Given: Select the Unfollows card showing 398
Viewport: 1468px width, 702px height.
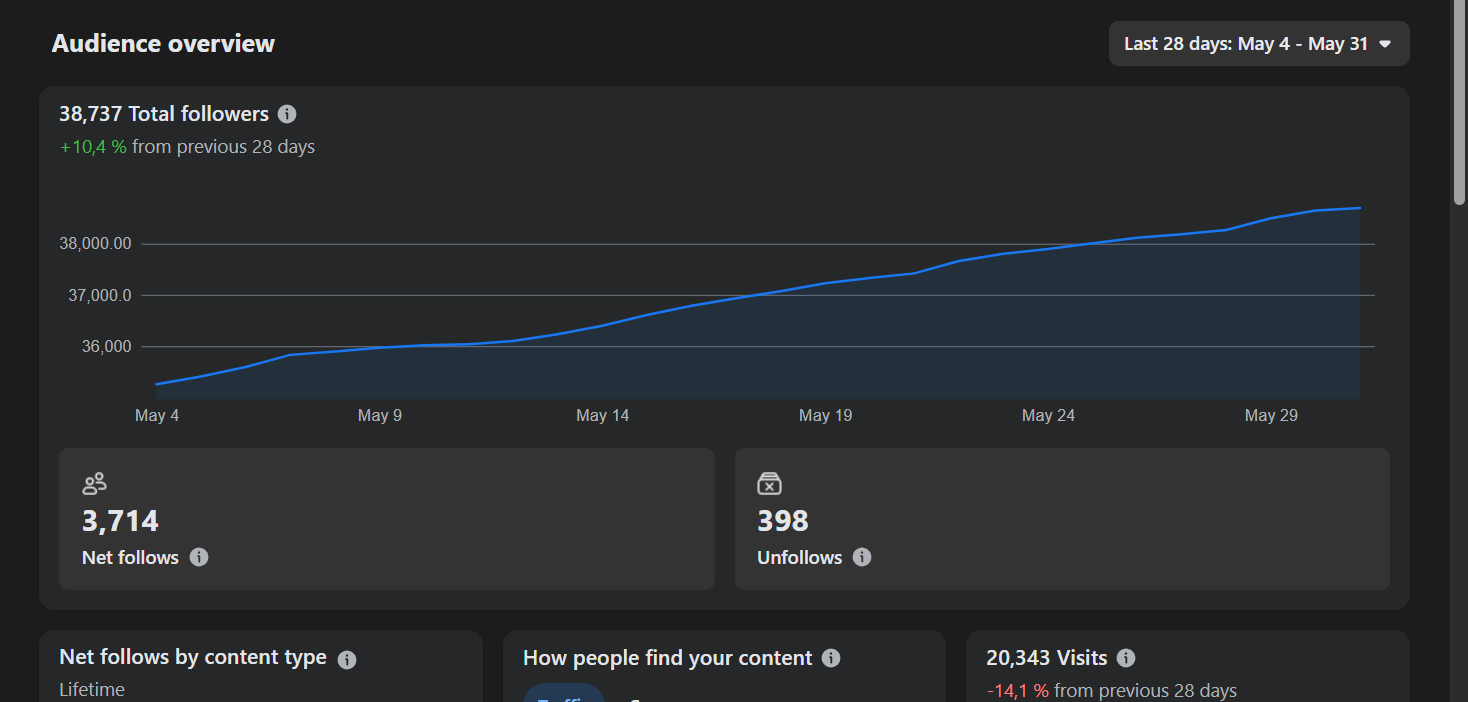Looking at the screenshot, I should pos(1062,519).
